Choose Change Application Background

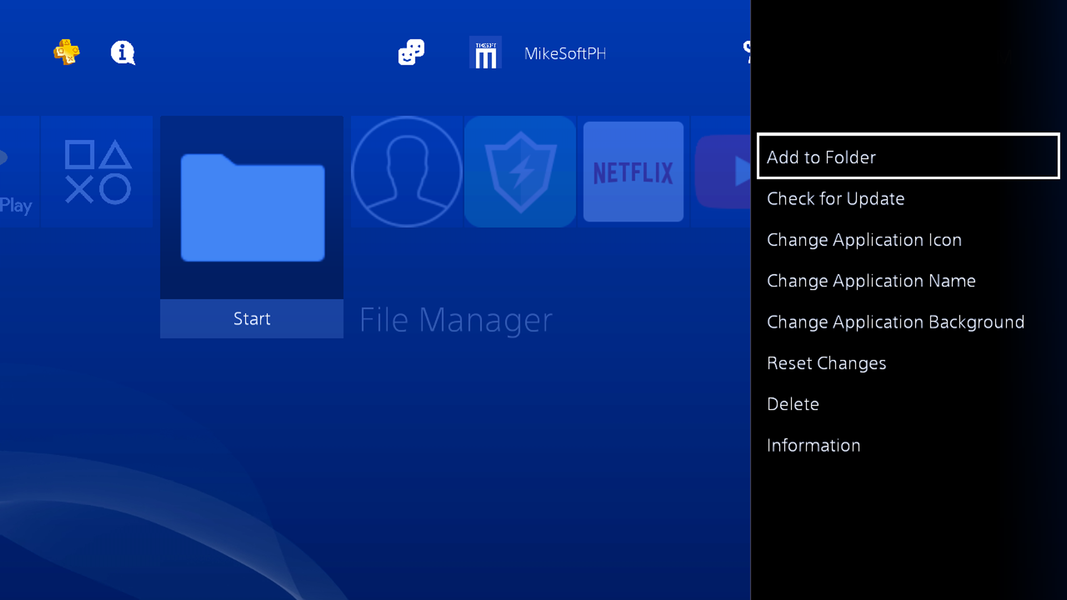[895, 321]
